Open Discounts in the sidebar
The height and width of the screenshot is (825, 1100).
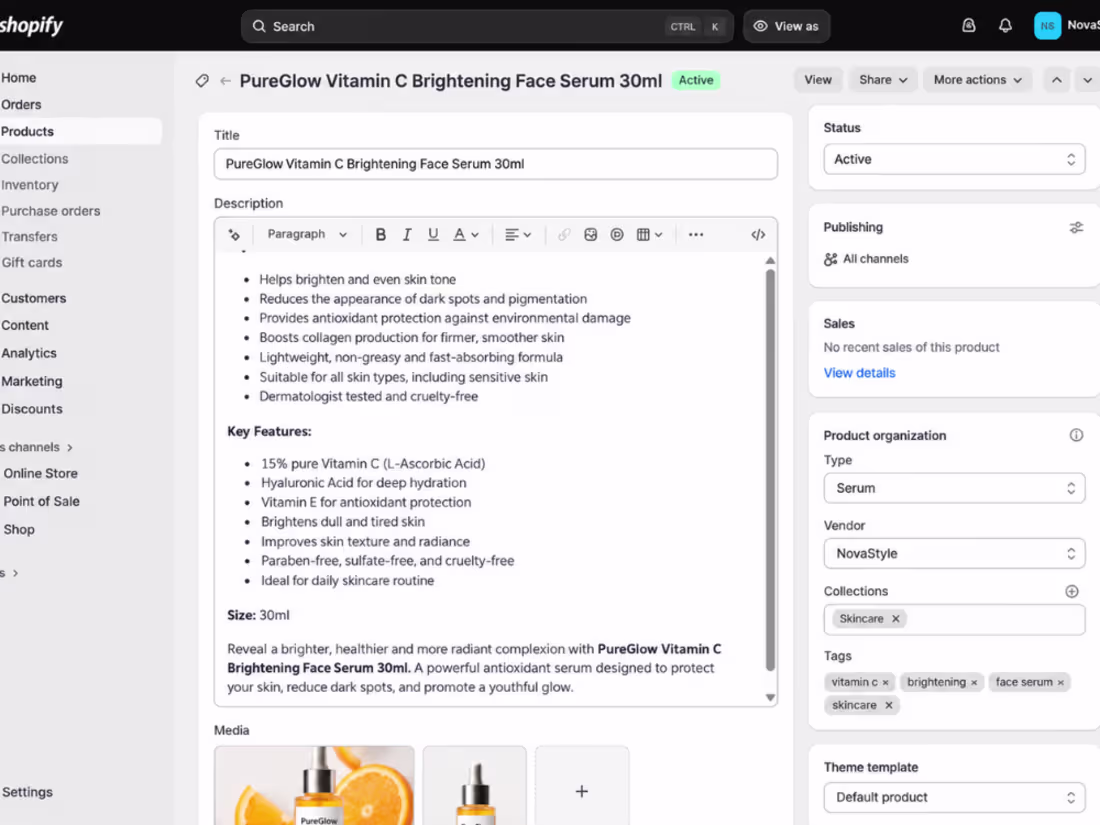(x=32, y=409)
